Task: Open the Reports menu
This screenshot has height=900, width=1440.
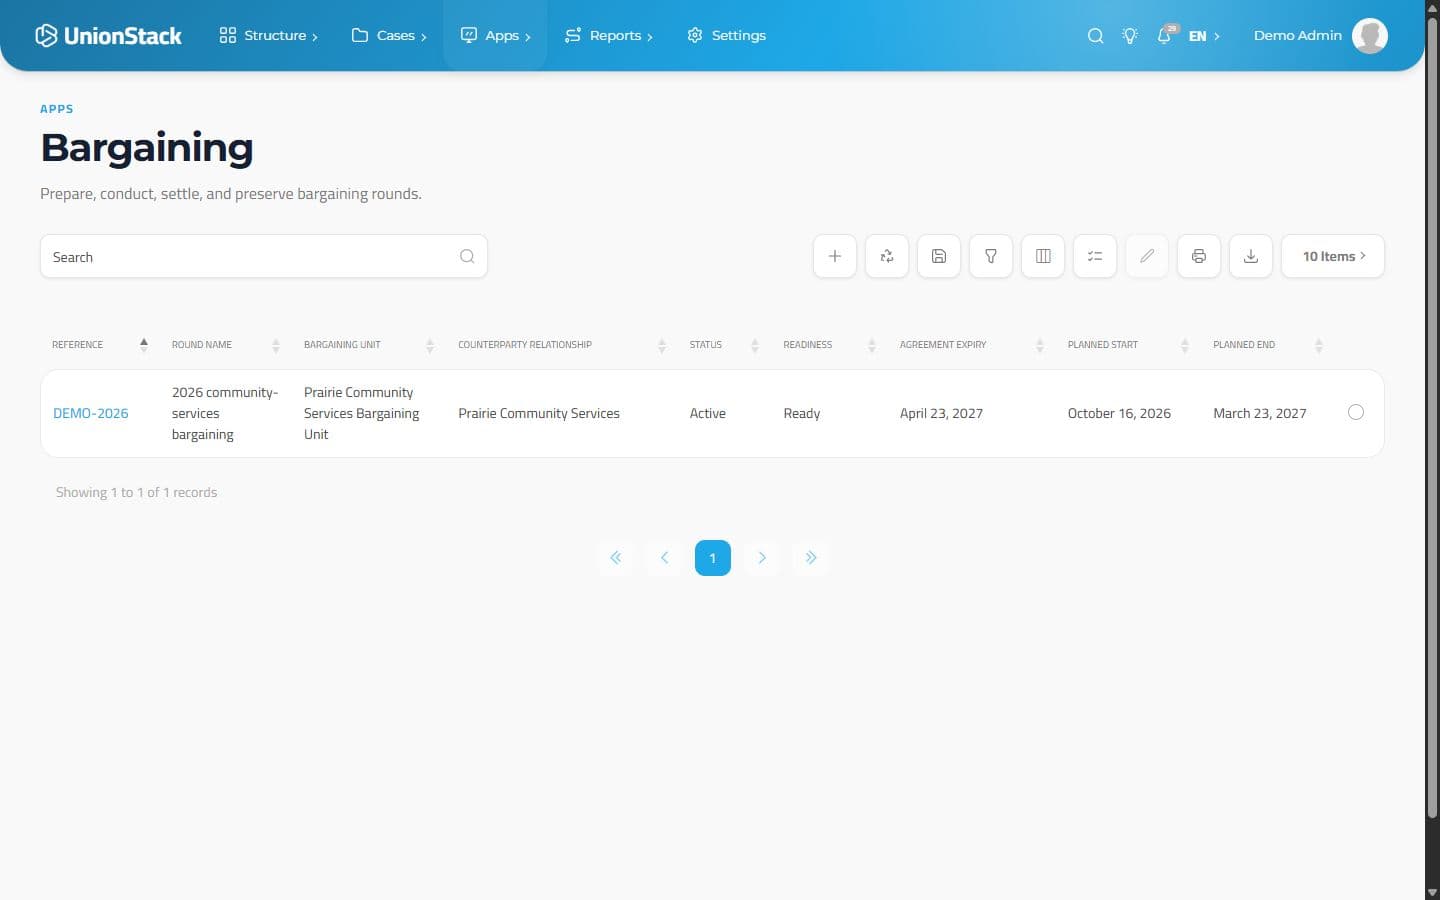Action: [x=608, y=36]
